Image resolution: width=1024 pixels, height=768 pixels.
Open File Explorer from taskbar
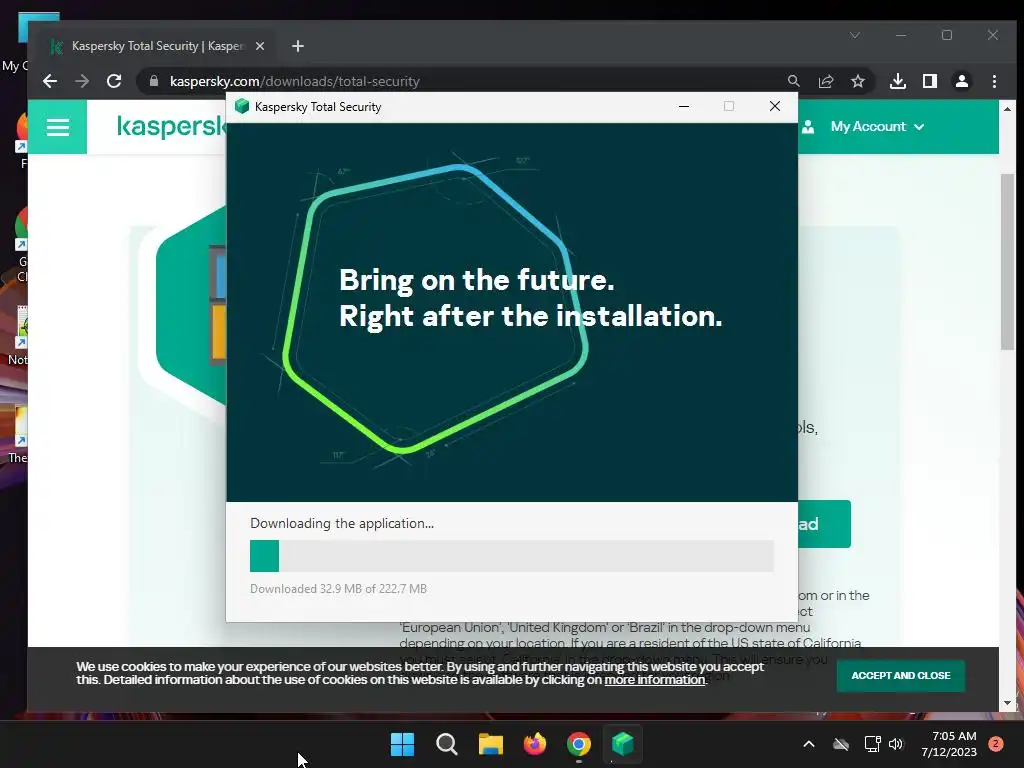pyautogui.click(x=490, y=744)
